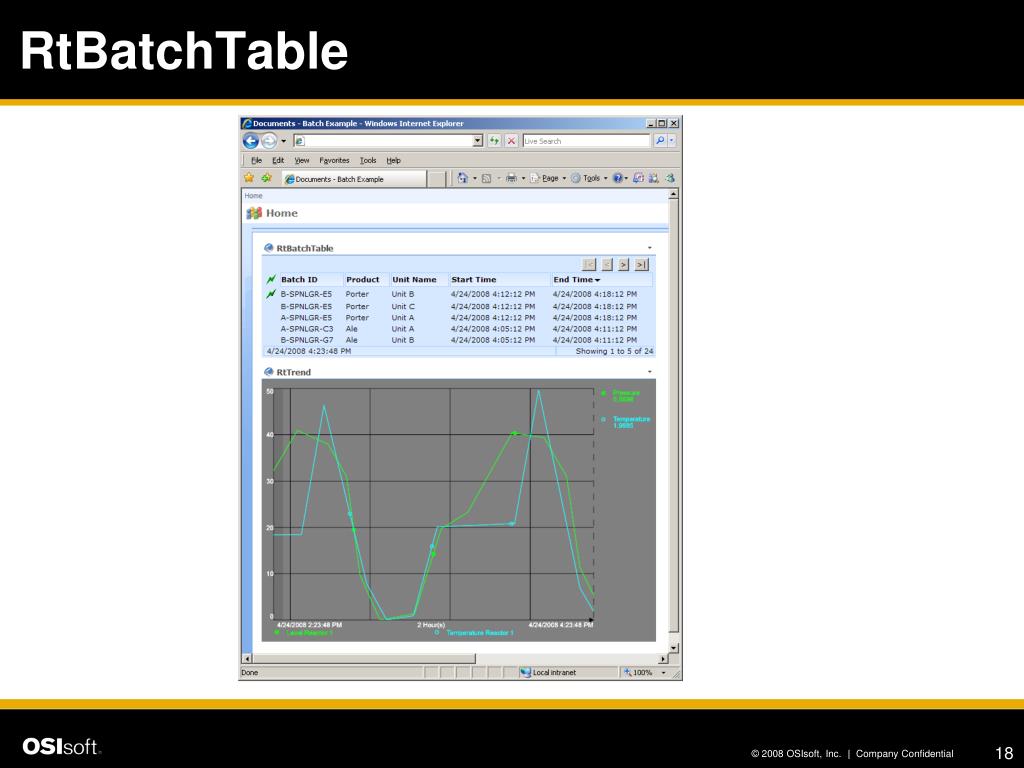1024x768 pixels.
Task: Click in the Live Search box
Action: [586, 140]
